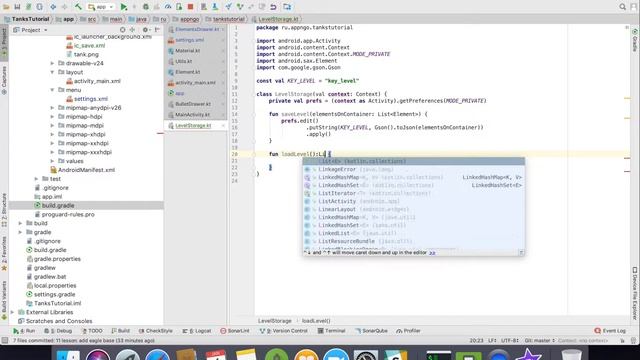This screenshot has width=640, height=360.
Task: Toggle the Gradle side tool window
Action: (635, 40)
